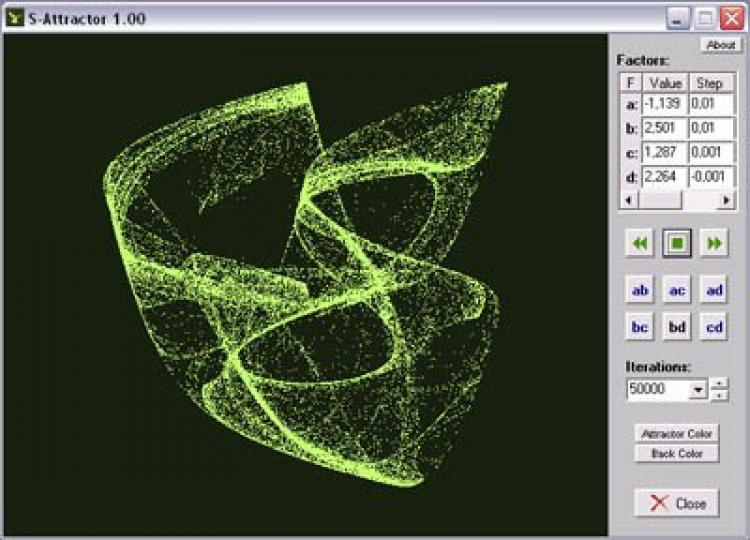Click row label b: in factors table
The image size is (750, 540).
[x=631, y=129]
